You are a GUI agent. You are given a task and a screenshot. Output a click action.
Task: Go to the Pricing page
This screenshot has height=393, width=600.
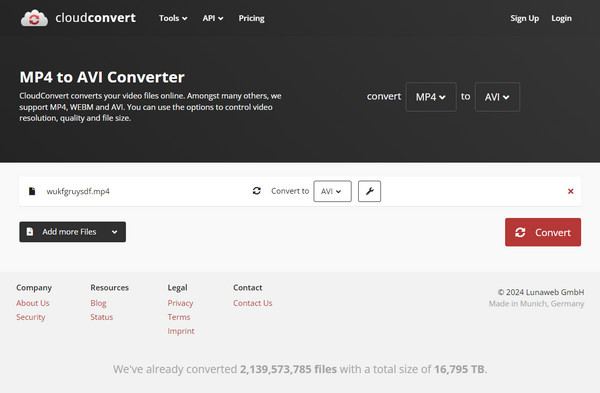coord(251,18)
